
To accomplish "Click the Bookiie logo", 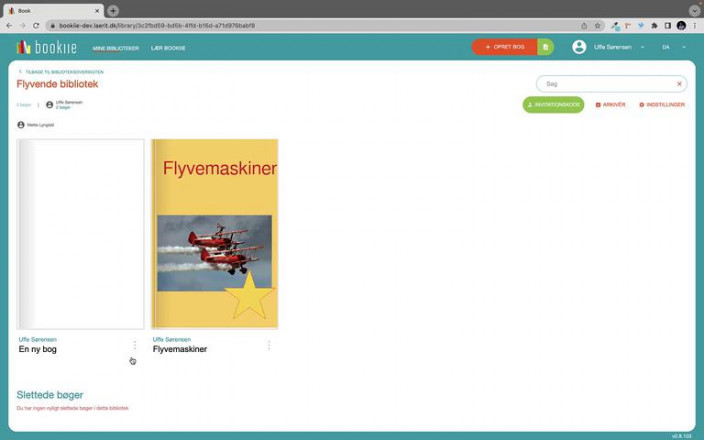I will (46, 47).
